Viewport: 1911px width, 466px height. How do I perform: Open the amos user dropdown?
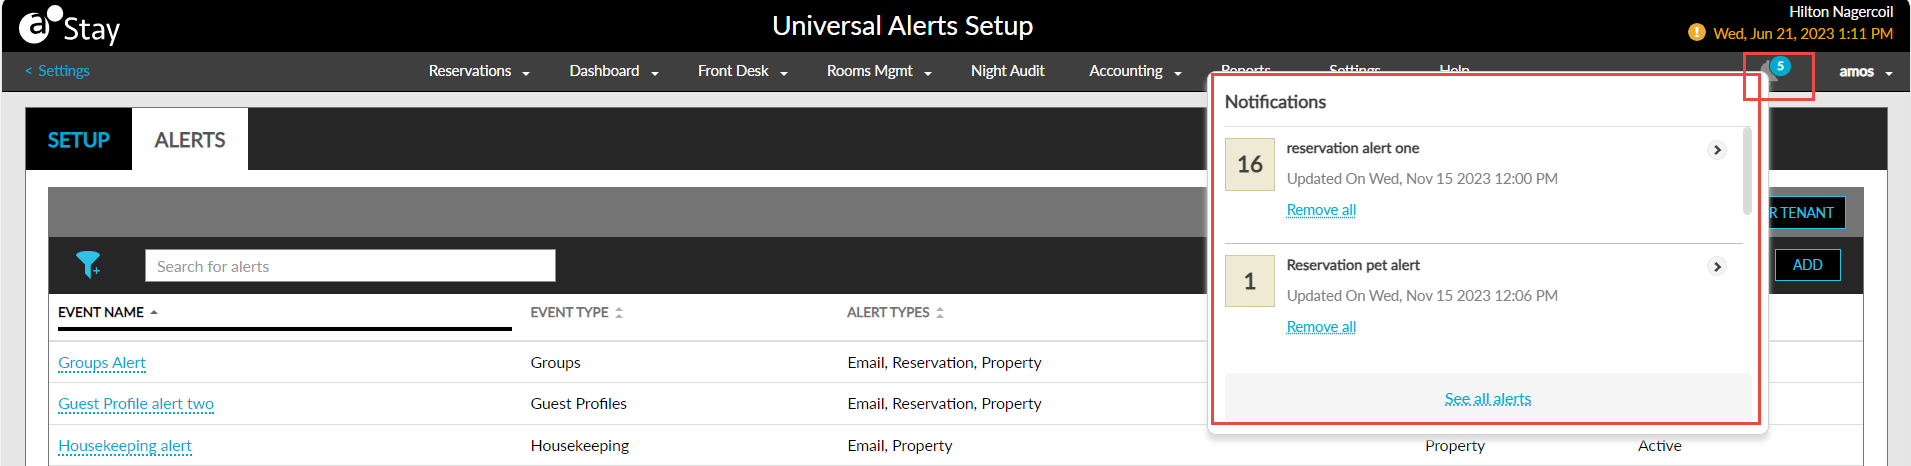[x=1865, y=72]
